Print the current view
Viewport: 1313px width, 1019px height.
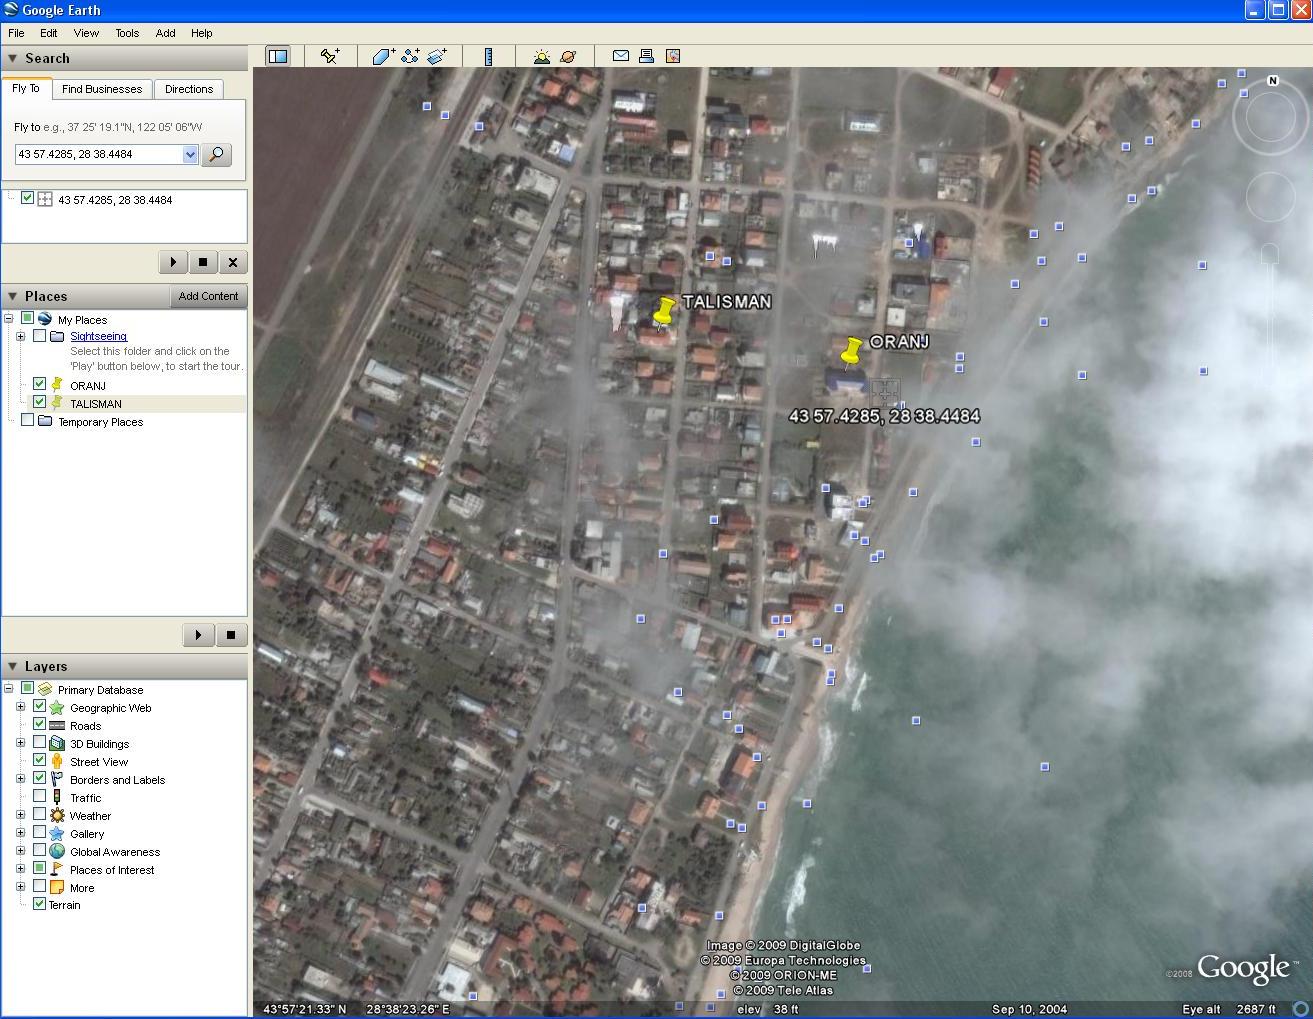pyautogui.click(x=646, y=56)
